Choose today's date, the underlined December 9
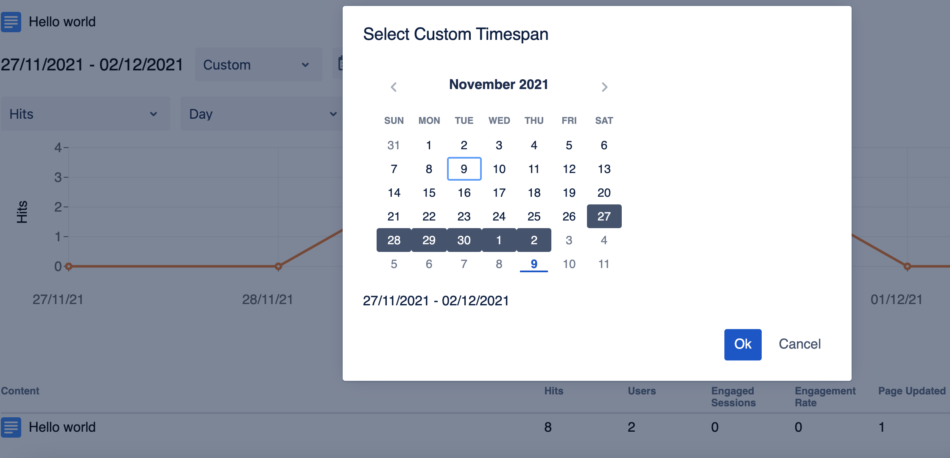This screenshot has height=458, width=950. [534, 264]
